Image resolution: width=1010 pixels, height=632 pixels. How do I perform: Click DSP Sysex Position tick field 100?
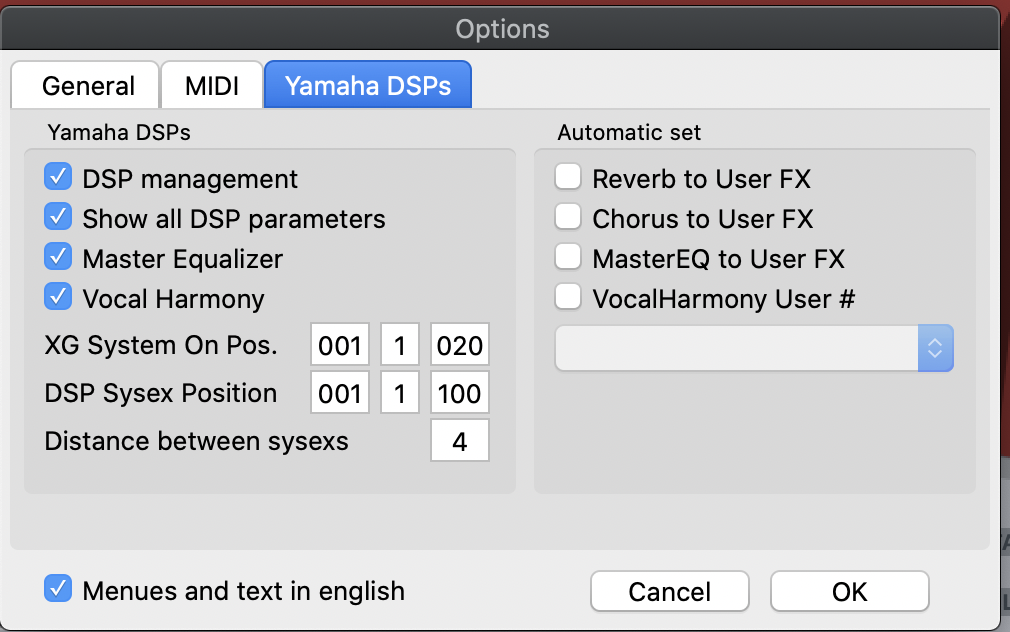[x=460, y=392]
